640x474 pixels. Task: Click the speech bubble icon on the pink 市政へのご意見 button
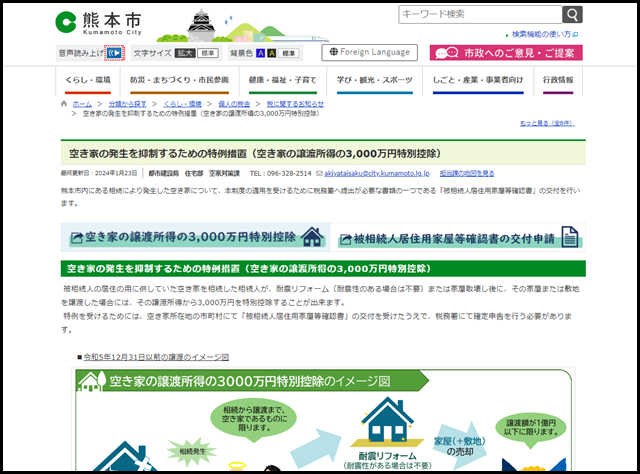444,53
